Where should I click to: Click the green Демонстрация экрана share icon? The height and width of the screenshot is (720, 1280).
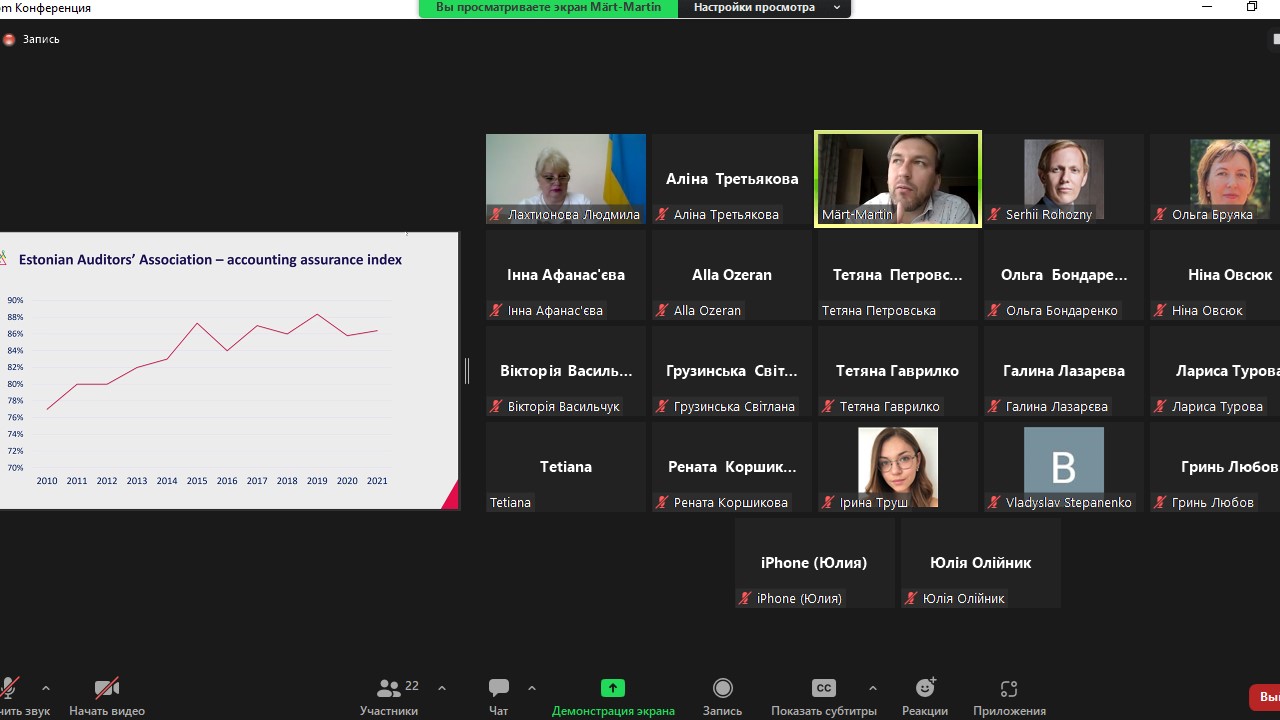612,688
